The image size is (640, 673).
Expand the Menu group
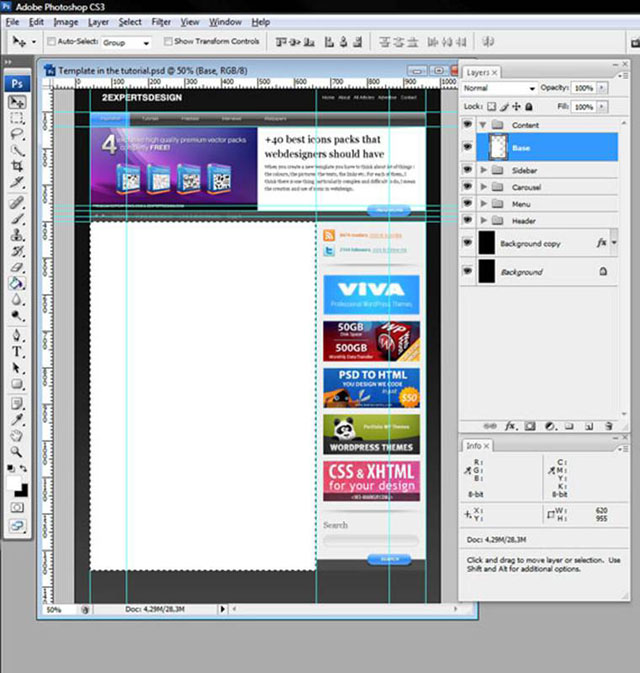(x=483, y=203)
